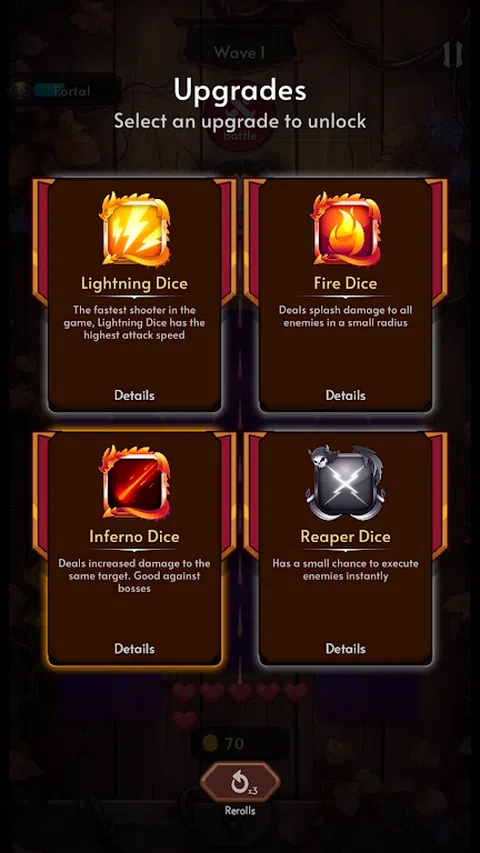The height and width of the screenshot is (853, 480).
Task: Open Details for Fire Dice
Action: point(346,395)
